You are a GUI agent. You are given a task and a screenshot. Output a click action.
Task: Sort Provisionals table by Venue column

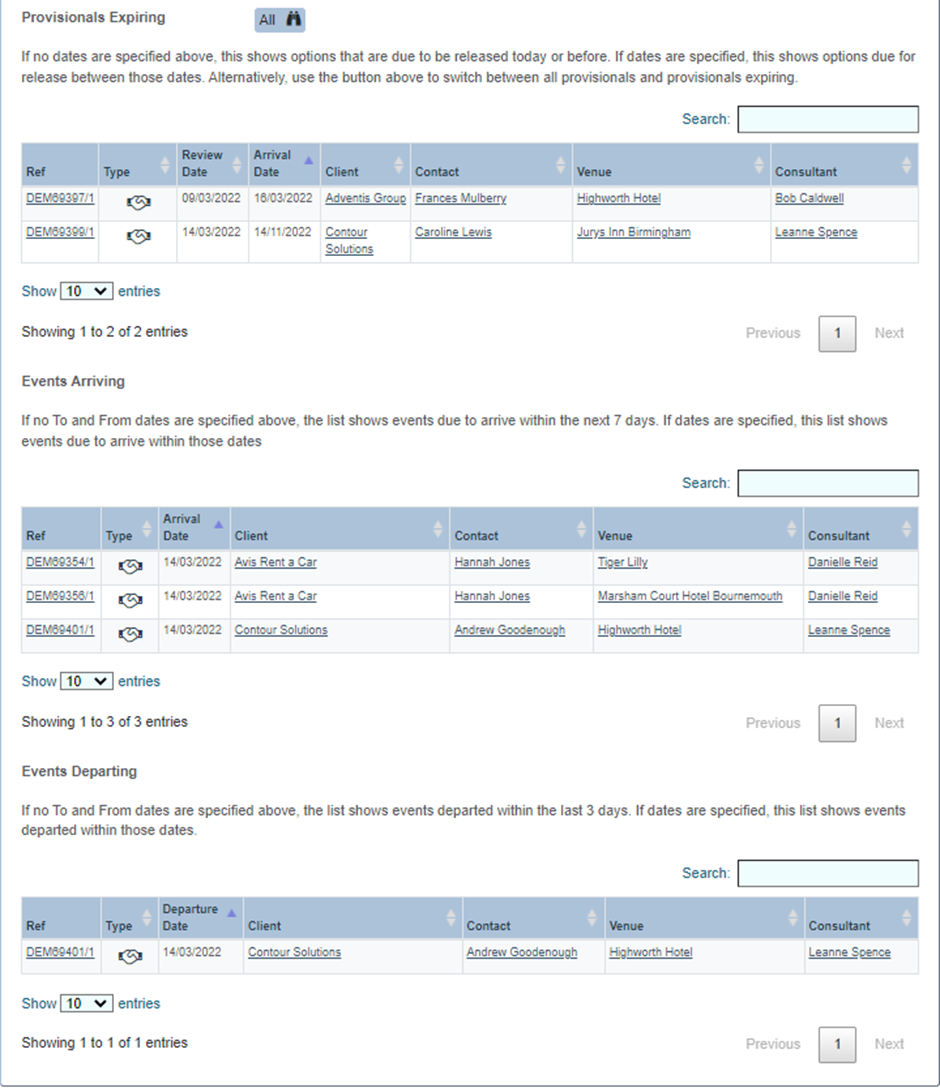[671, 164]
